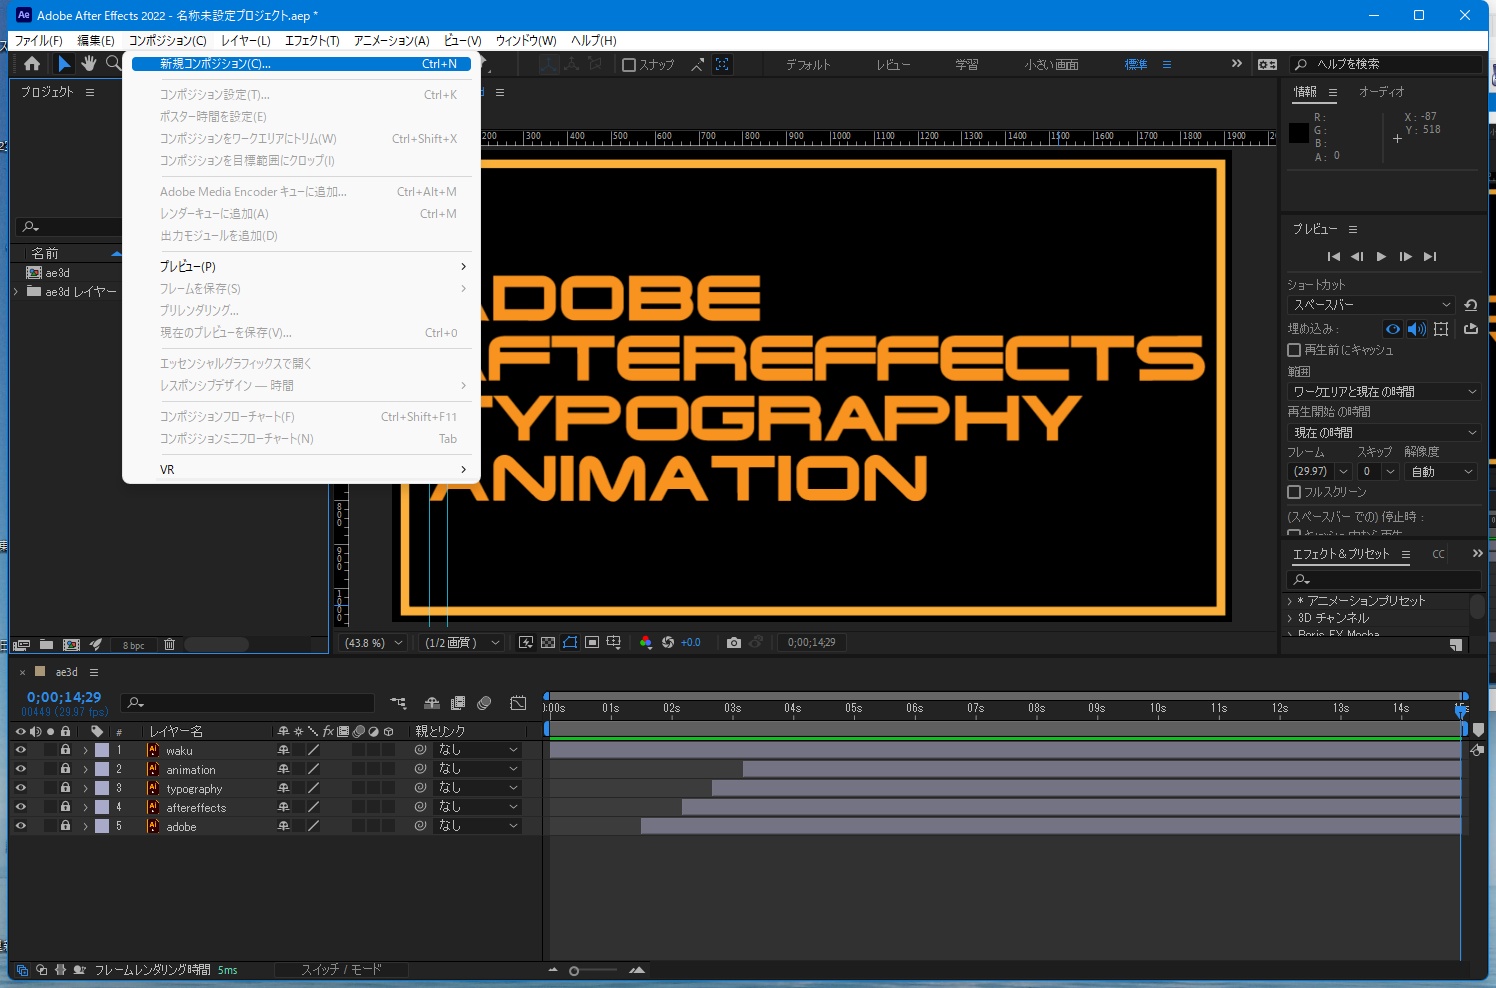Image resolution: width=1496 pixels, height=988 pixels.
Task: Open the composition mini-flowchart in timeline
Action: coord(399,703)
